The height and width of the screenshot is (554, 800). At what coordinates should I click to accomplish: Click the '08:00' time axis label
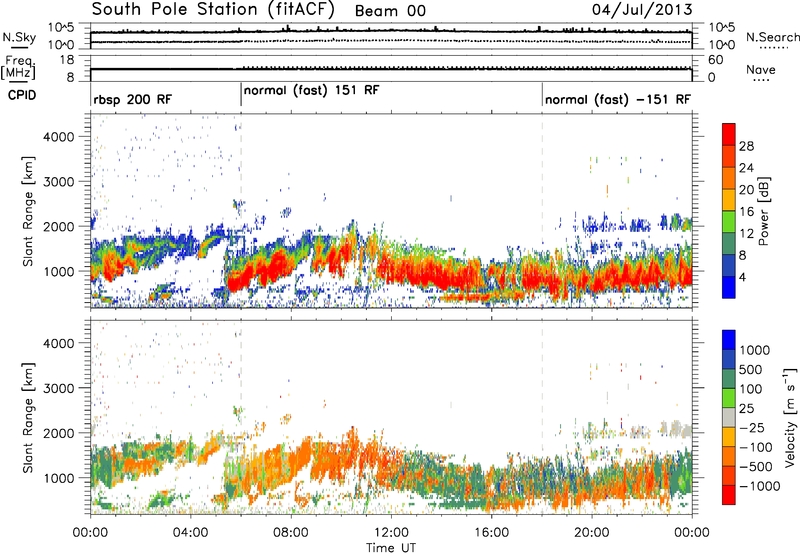[291, 533]
